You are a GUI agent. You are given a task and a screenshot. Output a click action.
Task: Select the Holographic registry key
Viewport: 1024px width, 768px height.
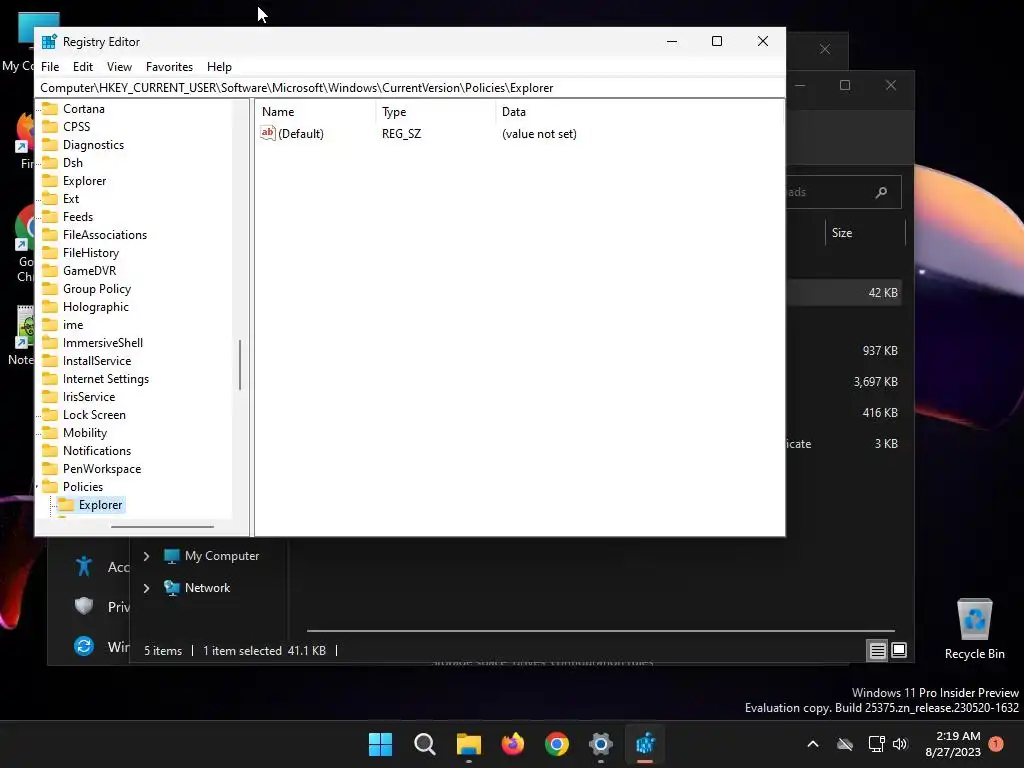point(95,307)
